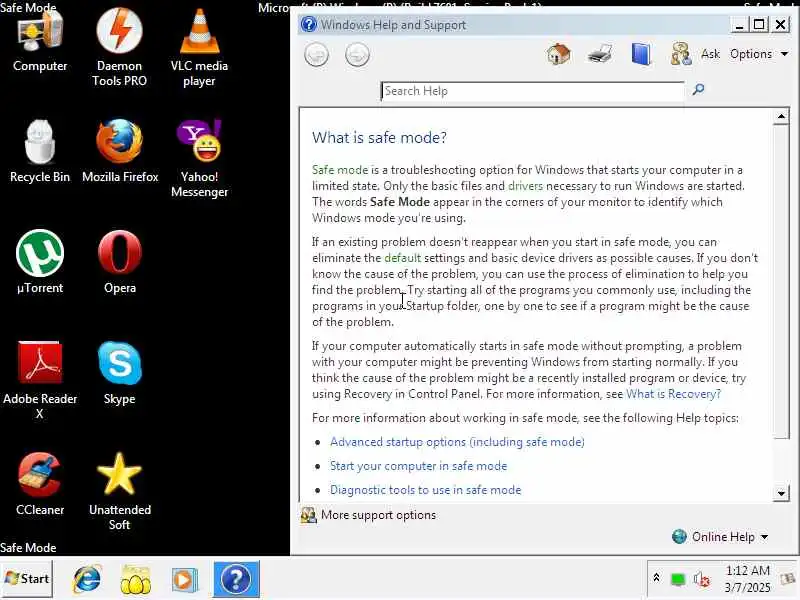Screen dimensions: 800x600
Task: Select the Recycle Bin icon
Action: click(x=40, y=151)
